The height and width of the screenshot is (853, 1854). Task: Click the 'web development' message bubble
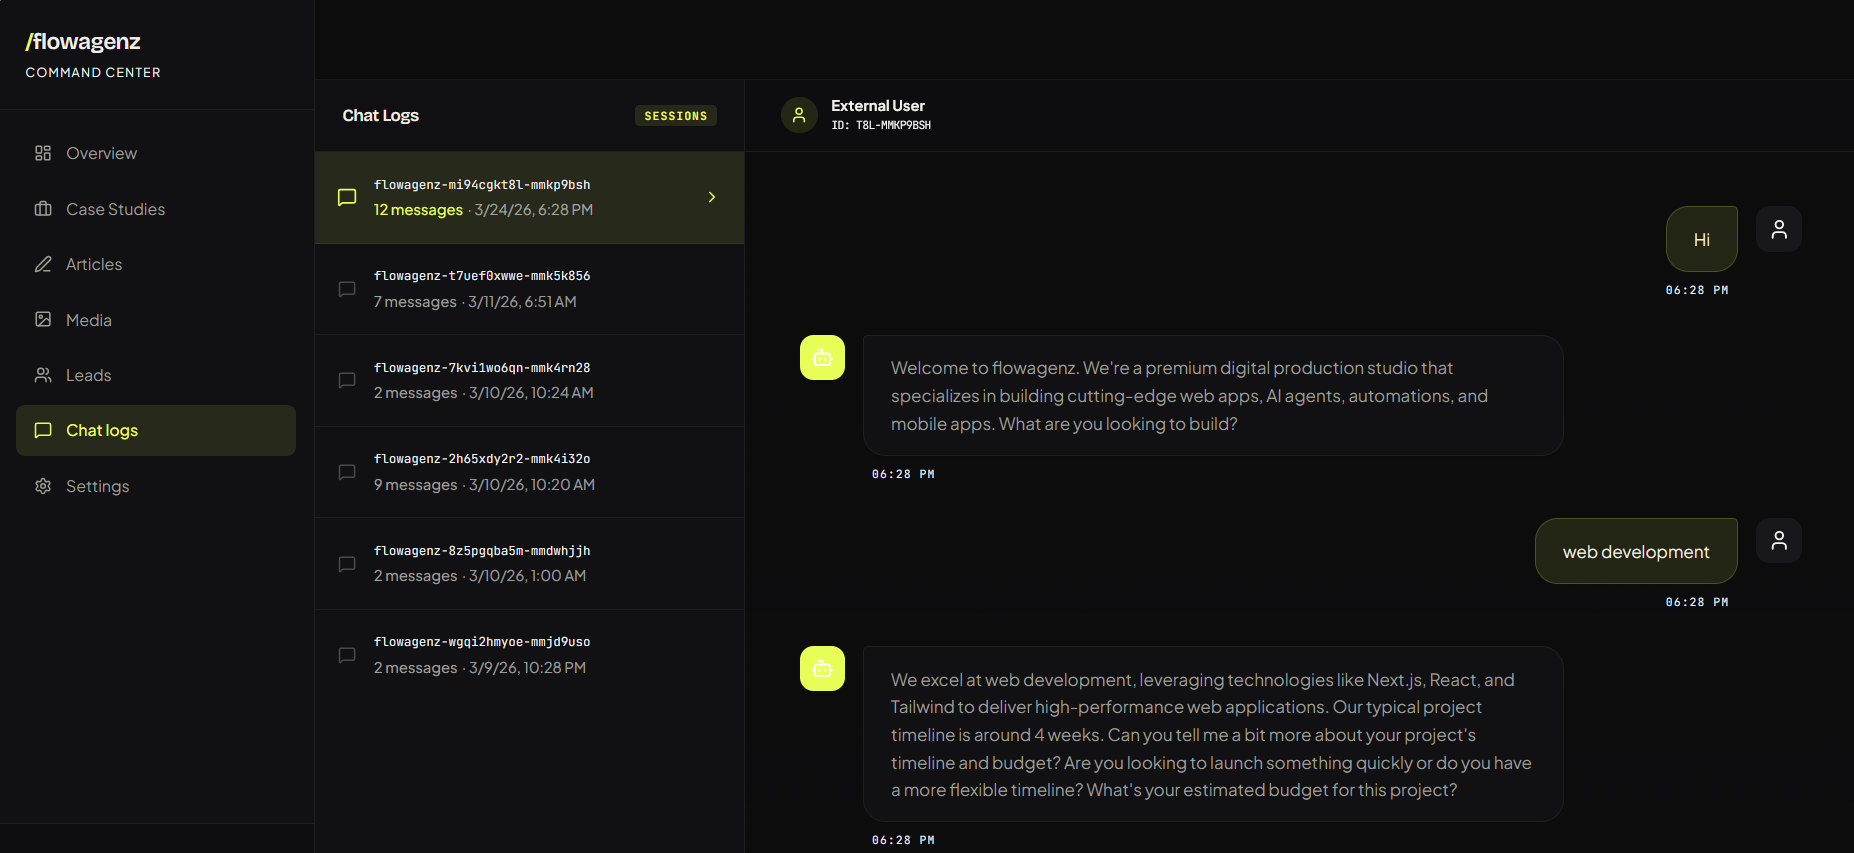1636,551
